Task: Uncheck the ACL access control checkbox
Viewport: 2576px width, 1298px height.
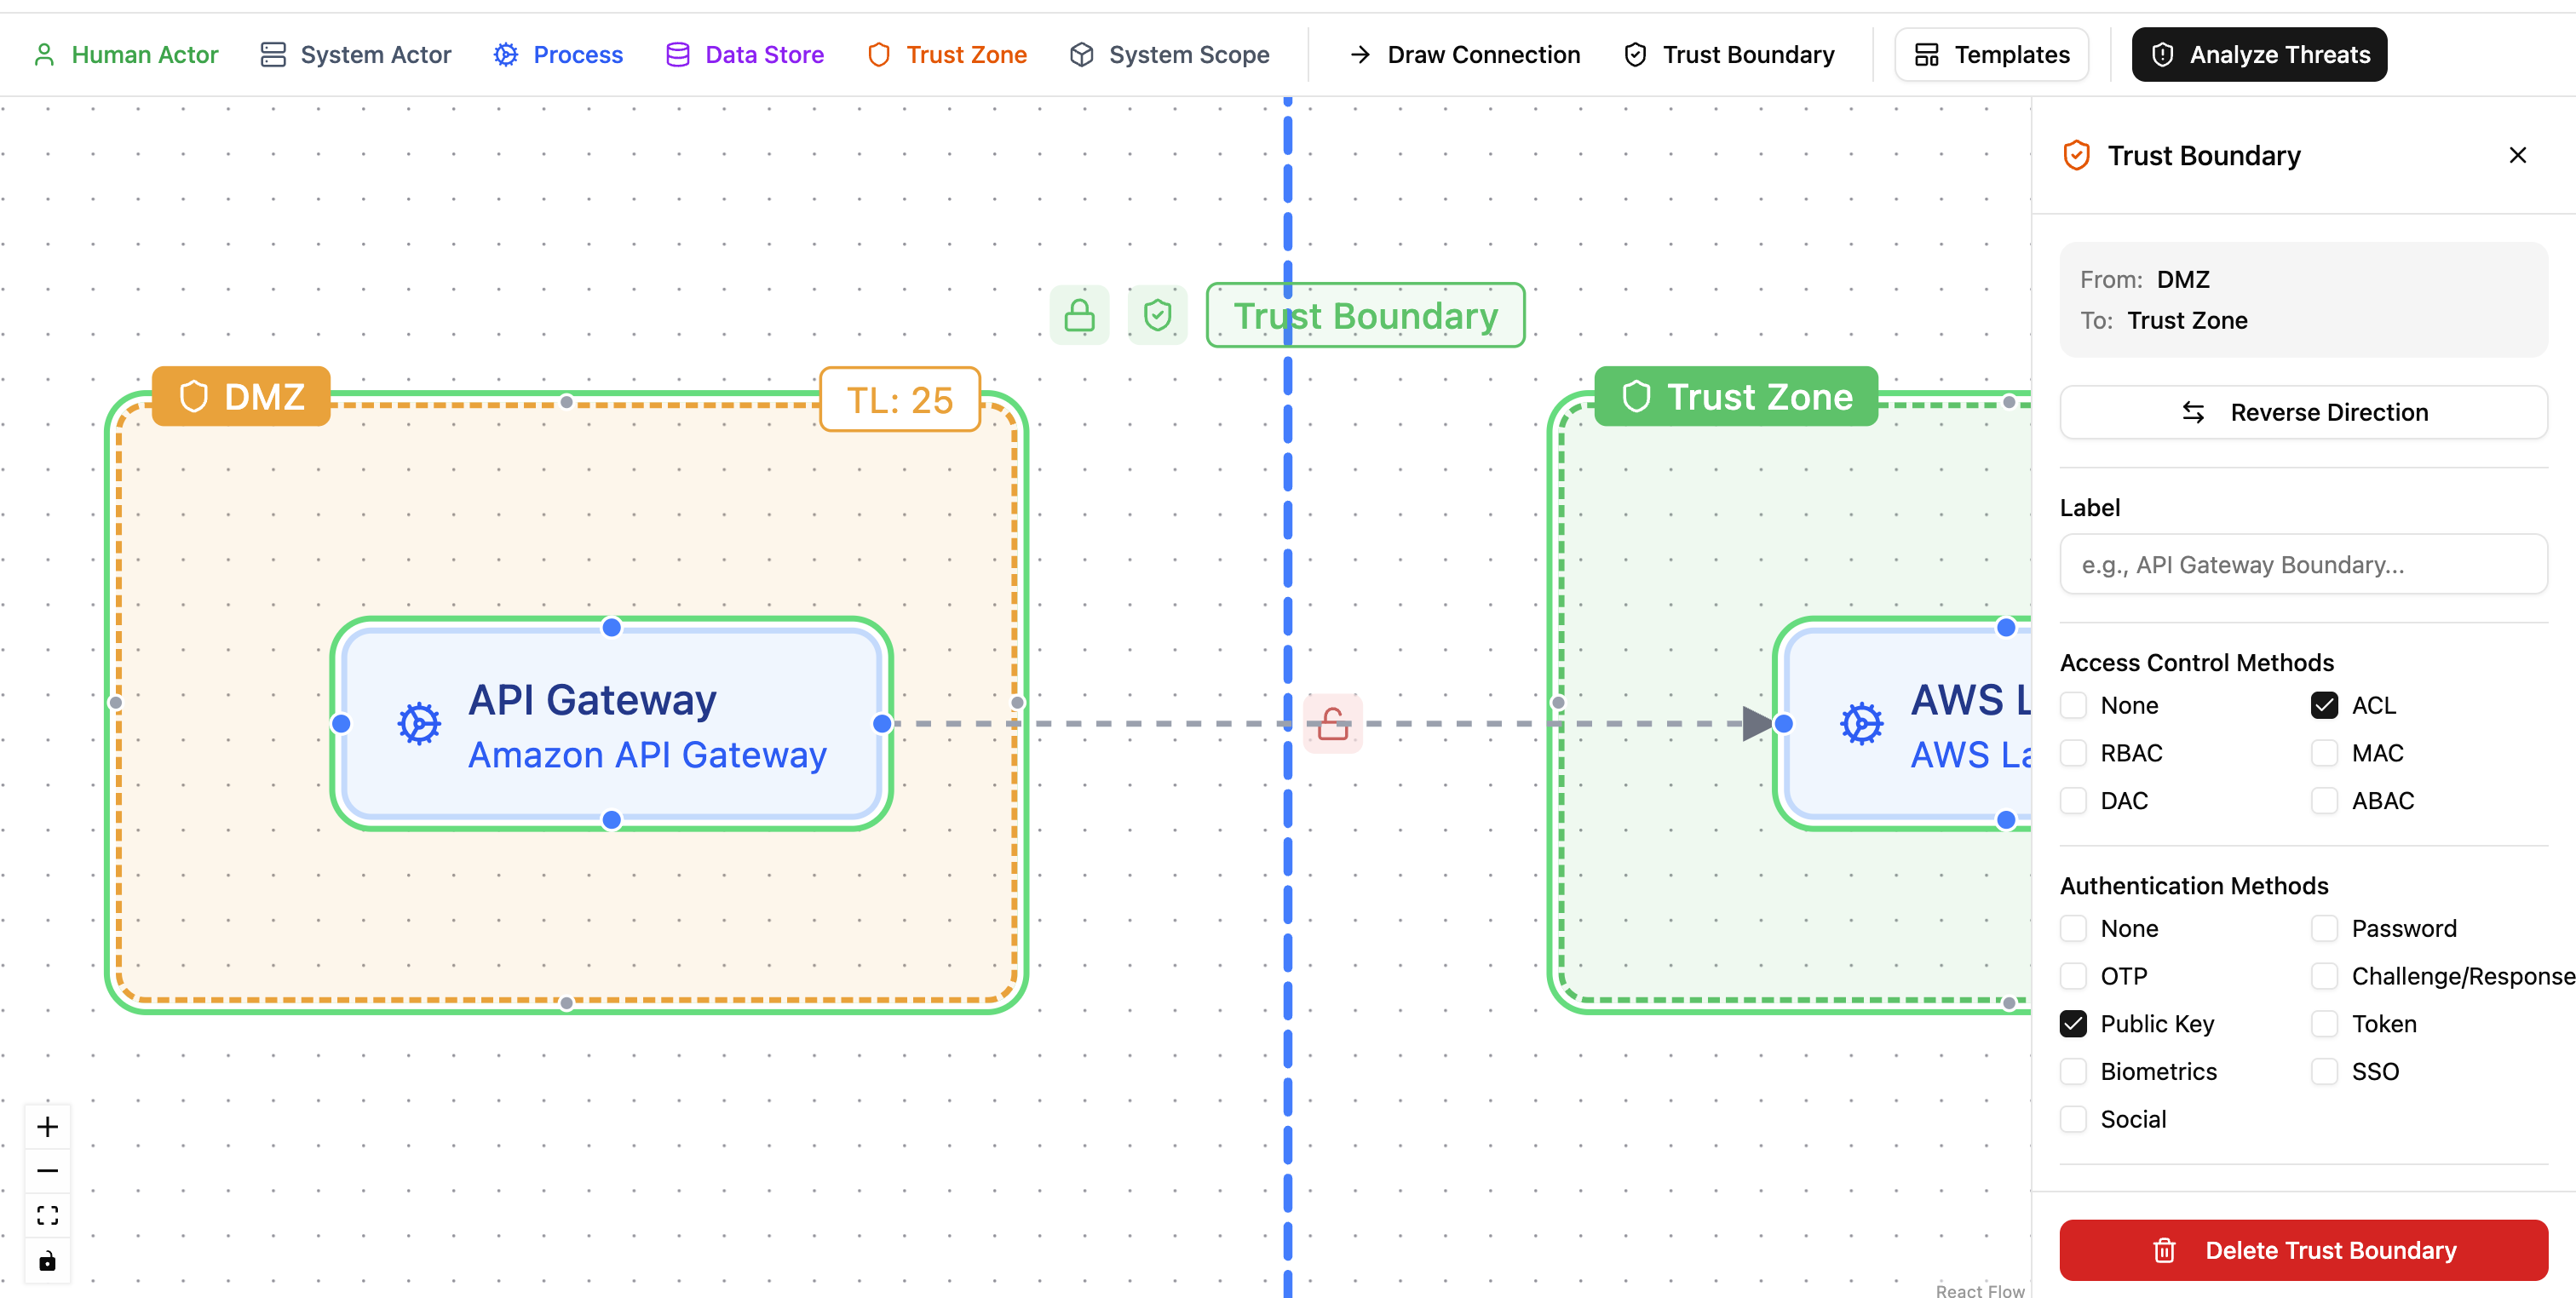Action: (2324, 705)
